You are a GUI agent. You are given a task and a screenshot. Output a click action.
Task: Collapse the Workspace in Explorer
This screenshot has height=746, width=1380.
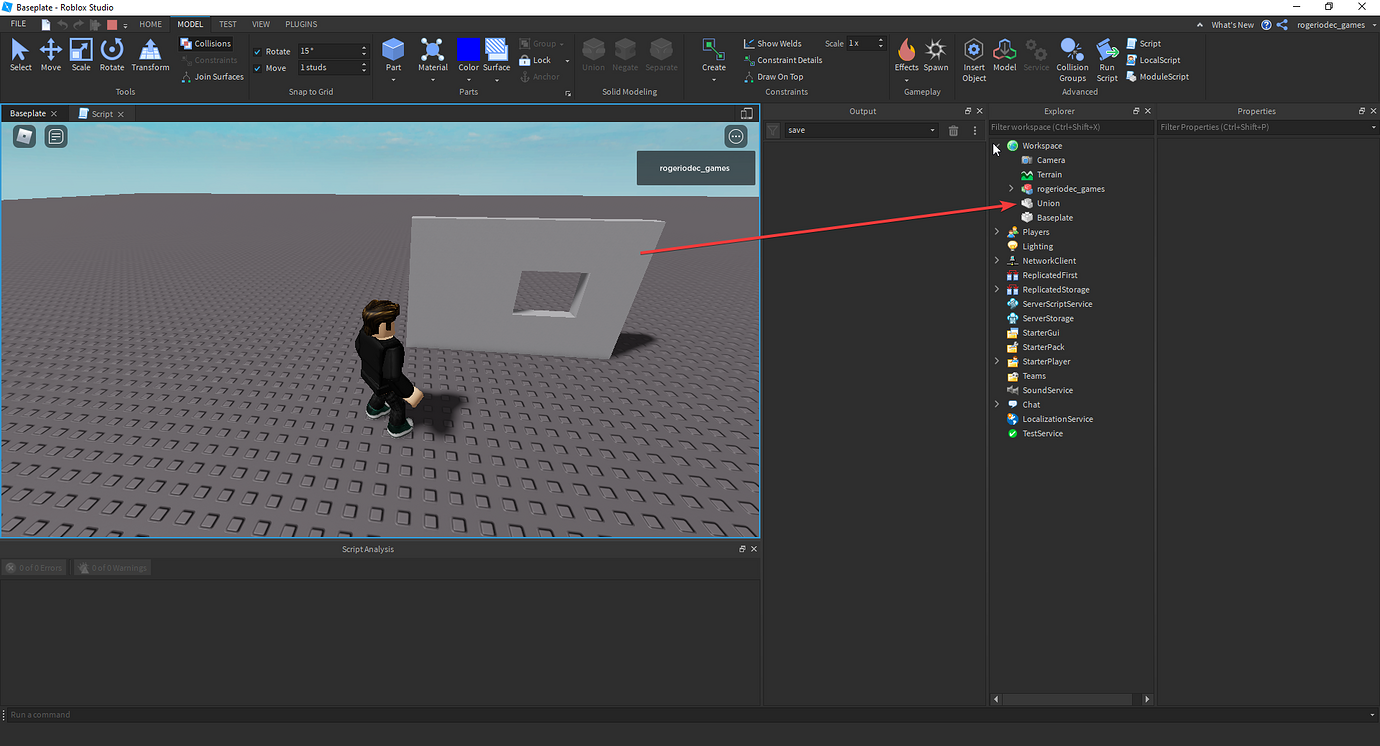(x=996, y=145)
